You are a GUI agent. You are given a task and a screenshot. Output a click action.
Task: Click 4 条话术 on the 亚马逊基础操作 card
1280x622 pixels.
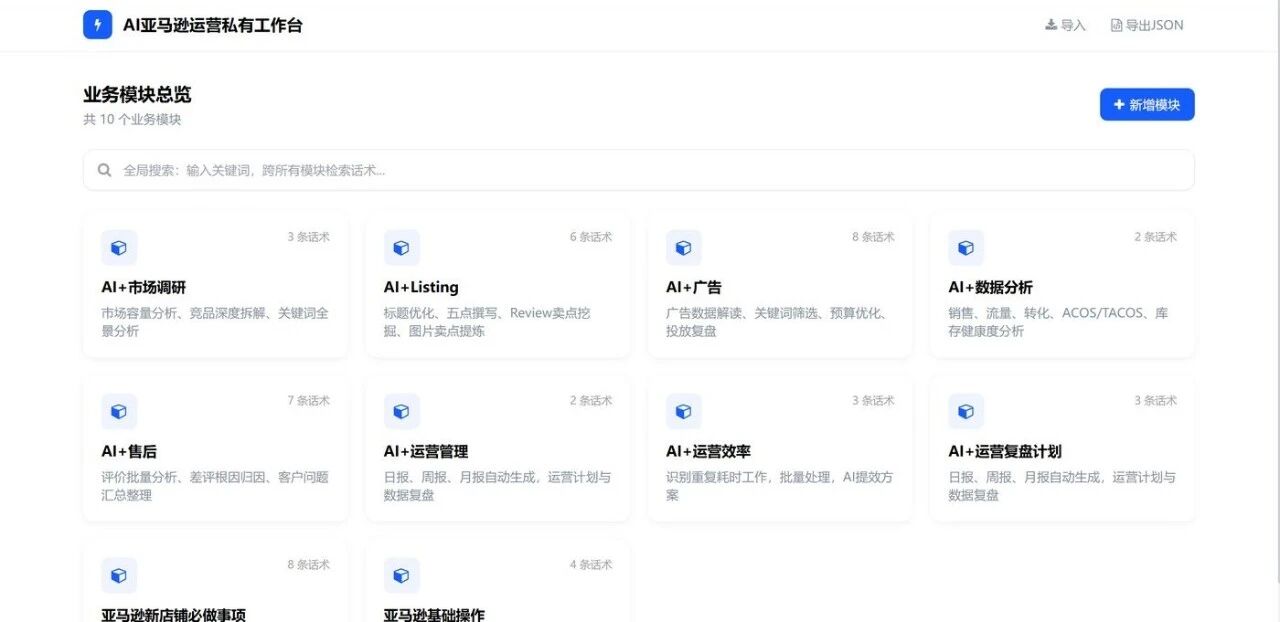(591, 564)
